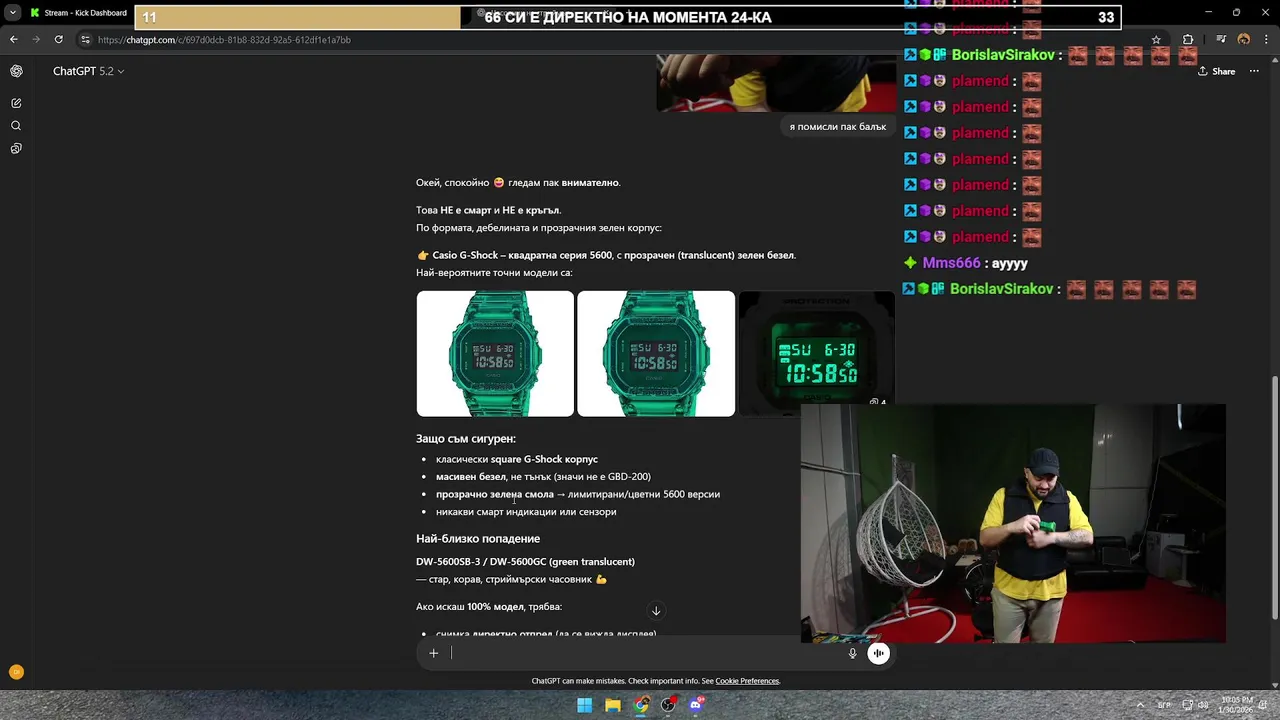Click the chatgpt.com URL in the address bar
Image resolution: width=1280 pixels, height=720 pixels.
224,40
